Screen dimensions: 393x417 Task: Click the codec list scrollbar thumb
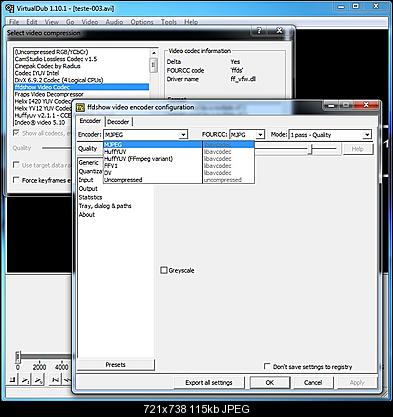[154, 65]
